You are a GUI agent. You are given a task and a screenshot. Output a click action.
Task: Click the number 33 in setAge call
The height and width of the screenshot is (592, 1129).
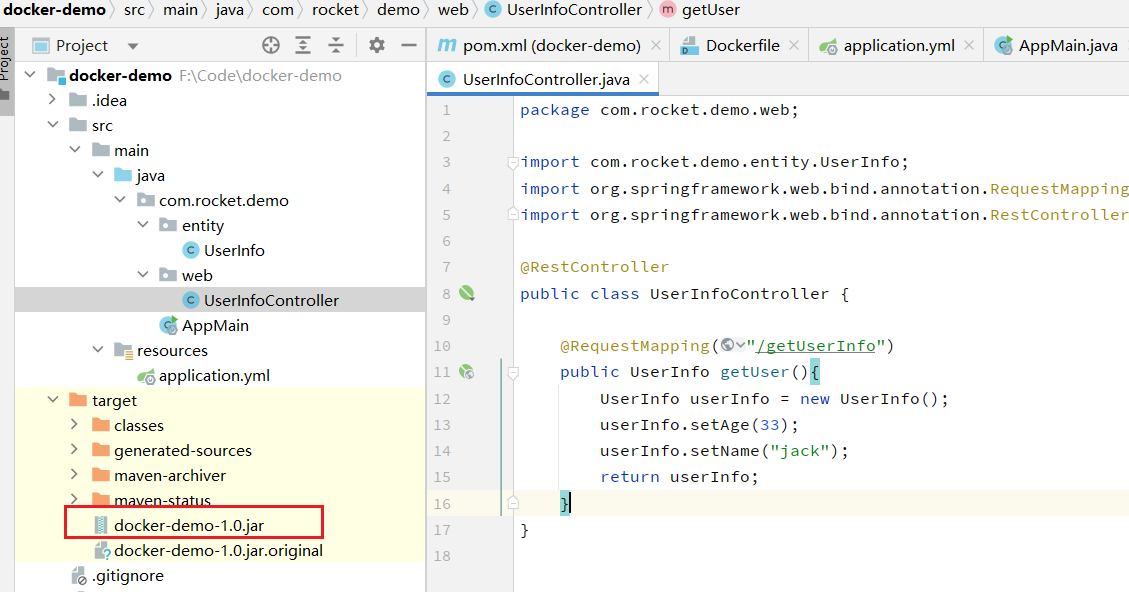tap(770, 425)
